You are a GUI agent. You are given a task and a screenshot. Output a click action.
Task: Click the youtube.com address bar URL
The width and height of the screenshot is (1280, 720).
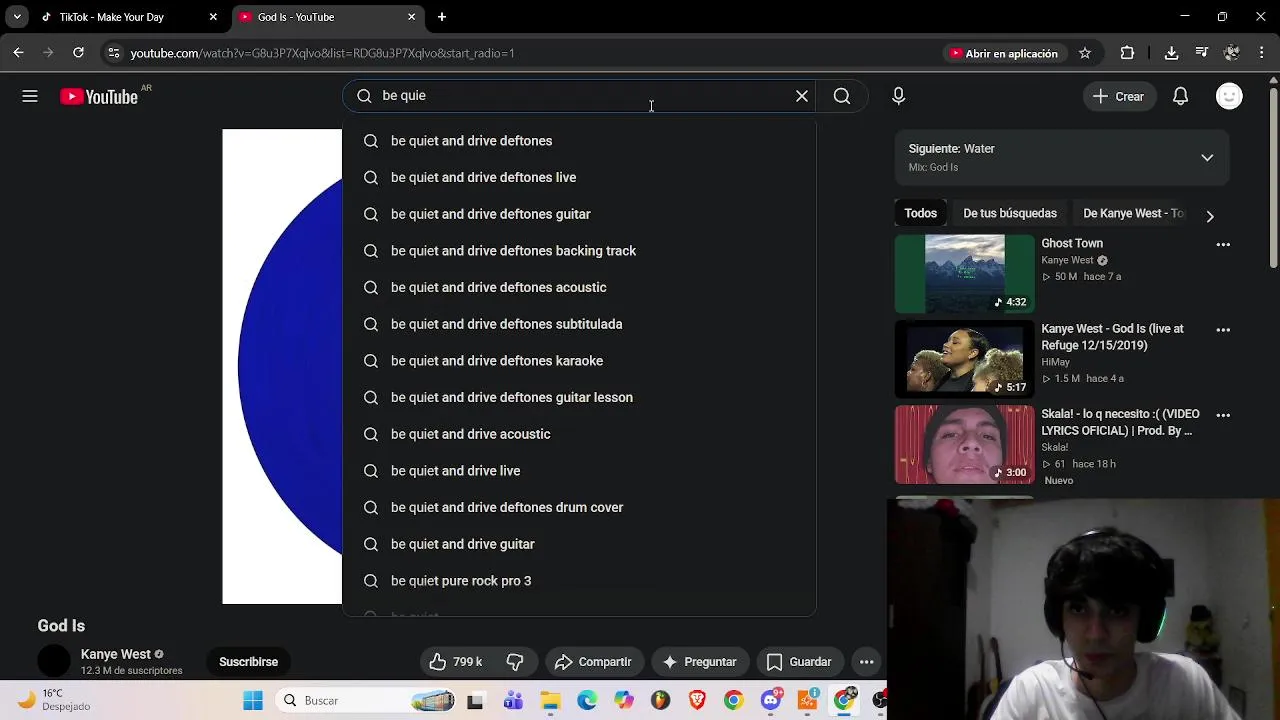coord(322,53)
